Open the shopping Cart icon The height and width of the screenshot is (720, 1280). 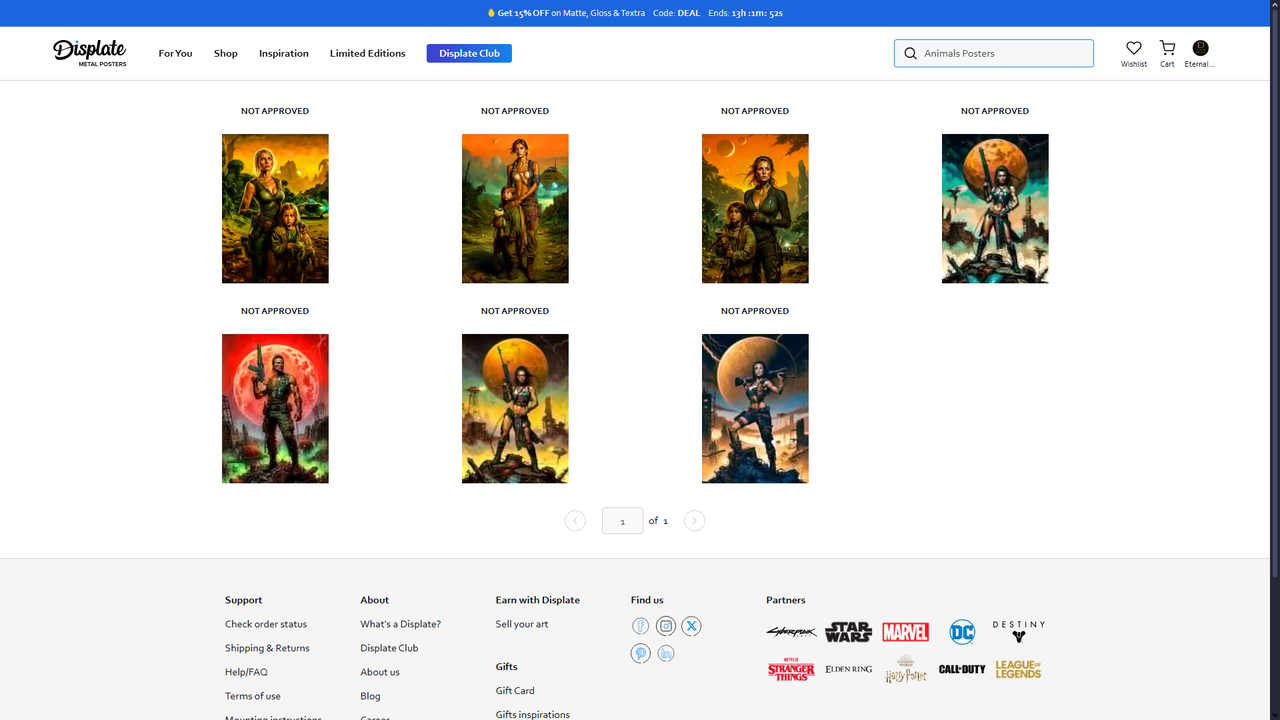pyautogui.click(x=1167, y=48)
